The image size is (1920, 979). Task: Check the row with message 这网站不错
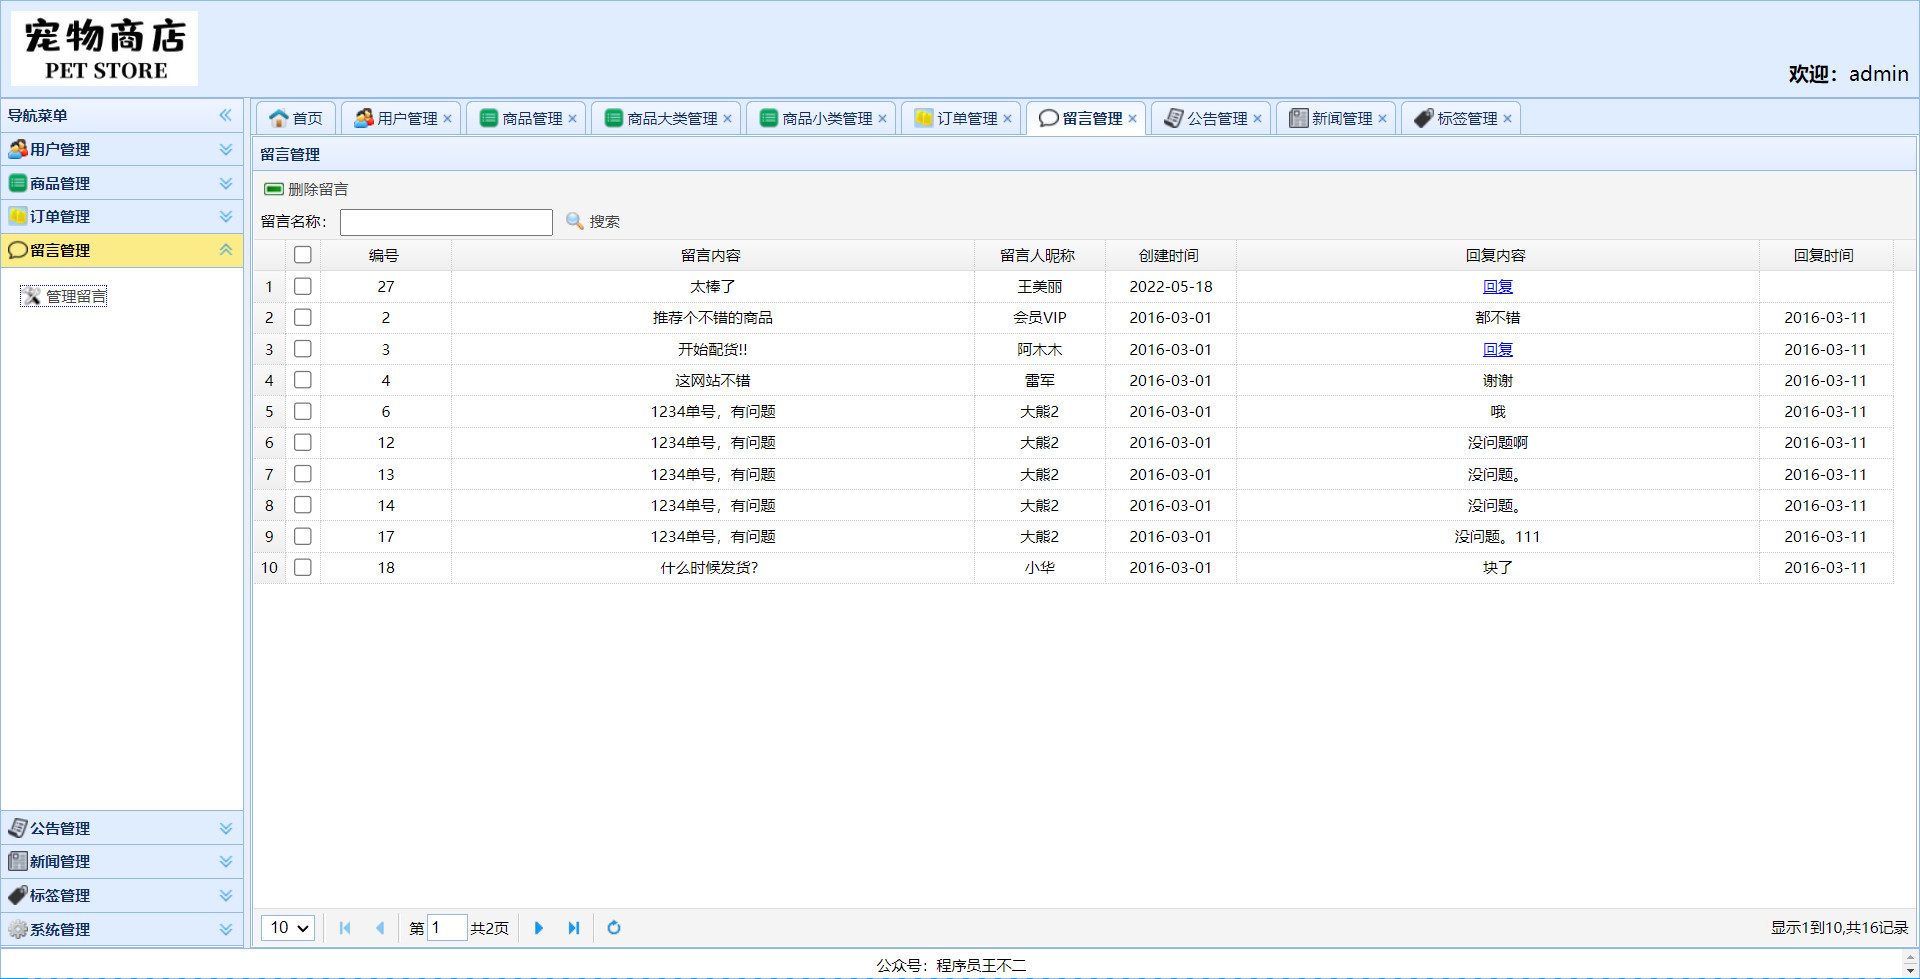click(303, 380)
